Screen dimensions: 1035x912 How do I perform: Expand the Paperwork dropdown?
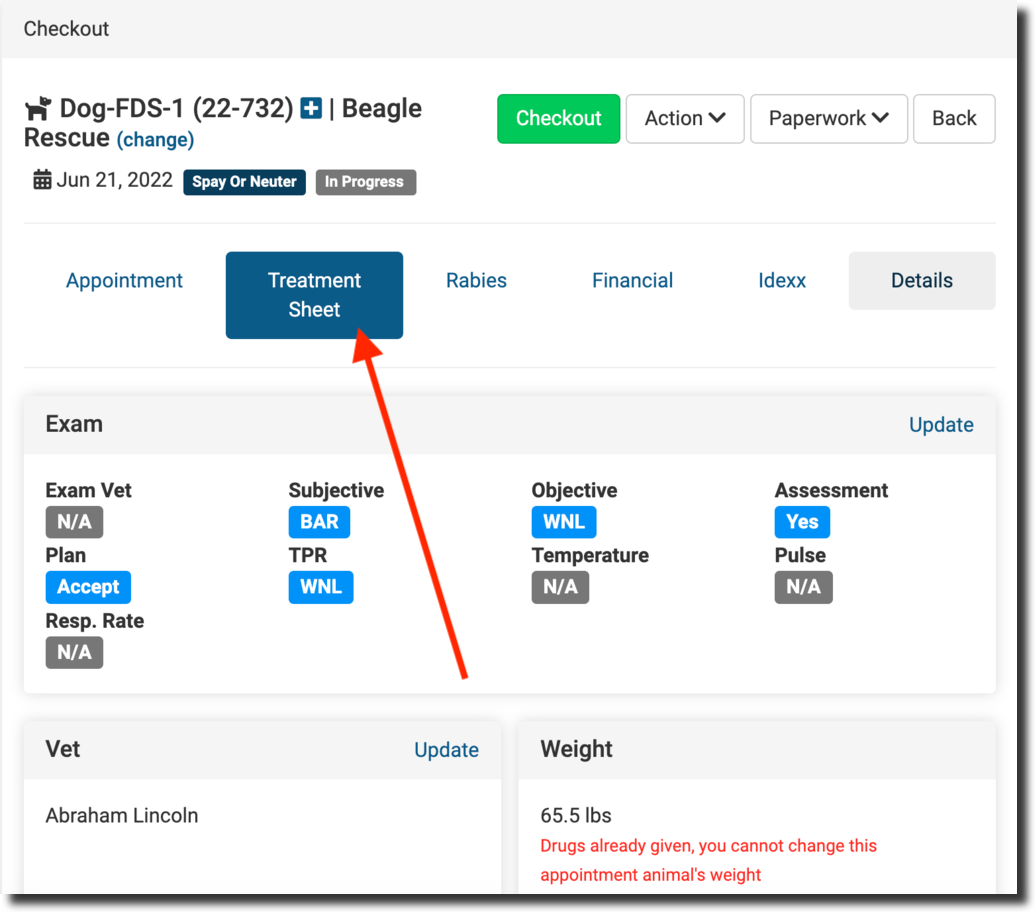[828, 118]
